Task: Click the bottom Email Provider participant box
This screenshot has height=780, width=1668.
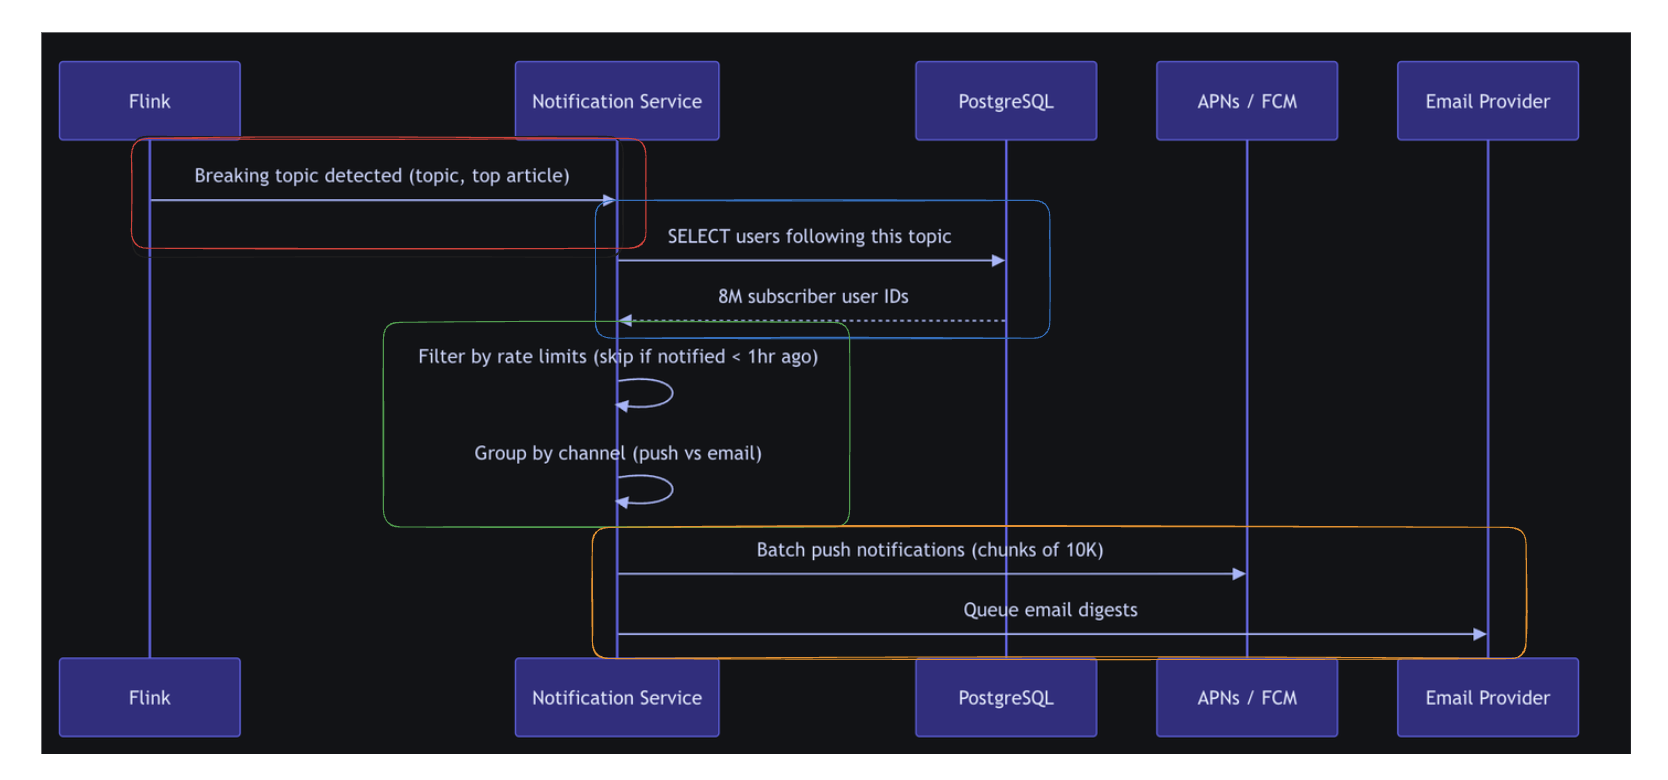Action: 1488,697
